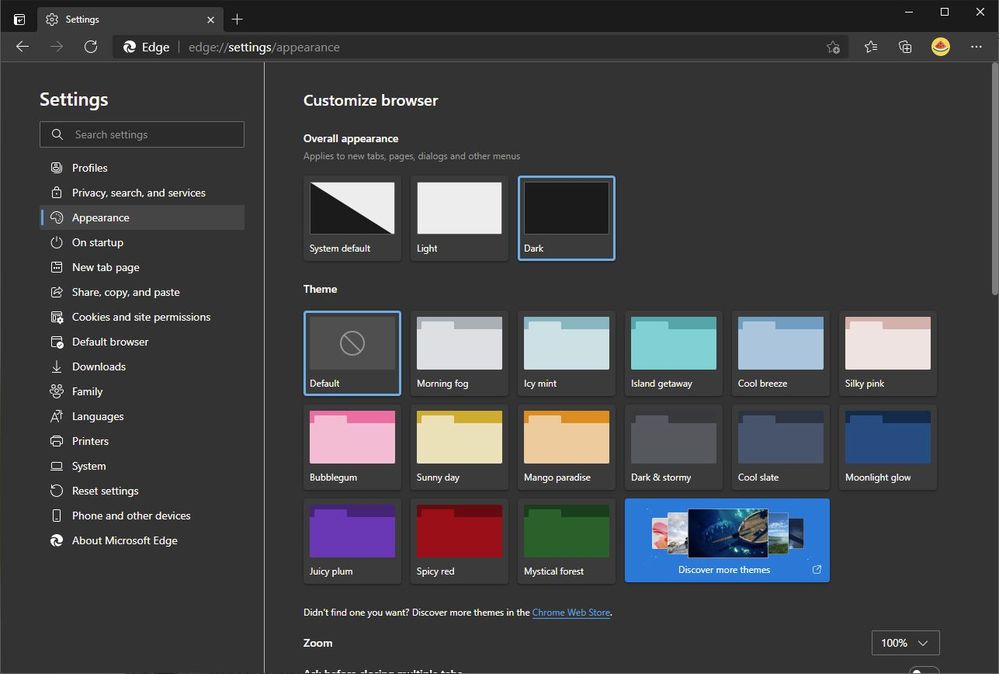The height and width of the screenshot is (674, 999).
Task: Expand the Zoom 100% dropdown
Action: pos(905,643)
